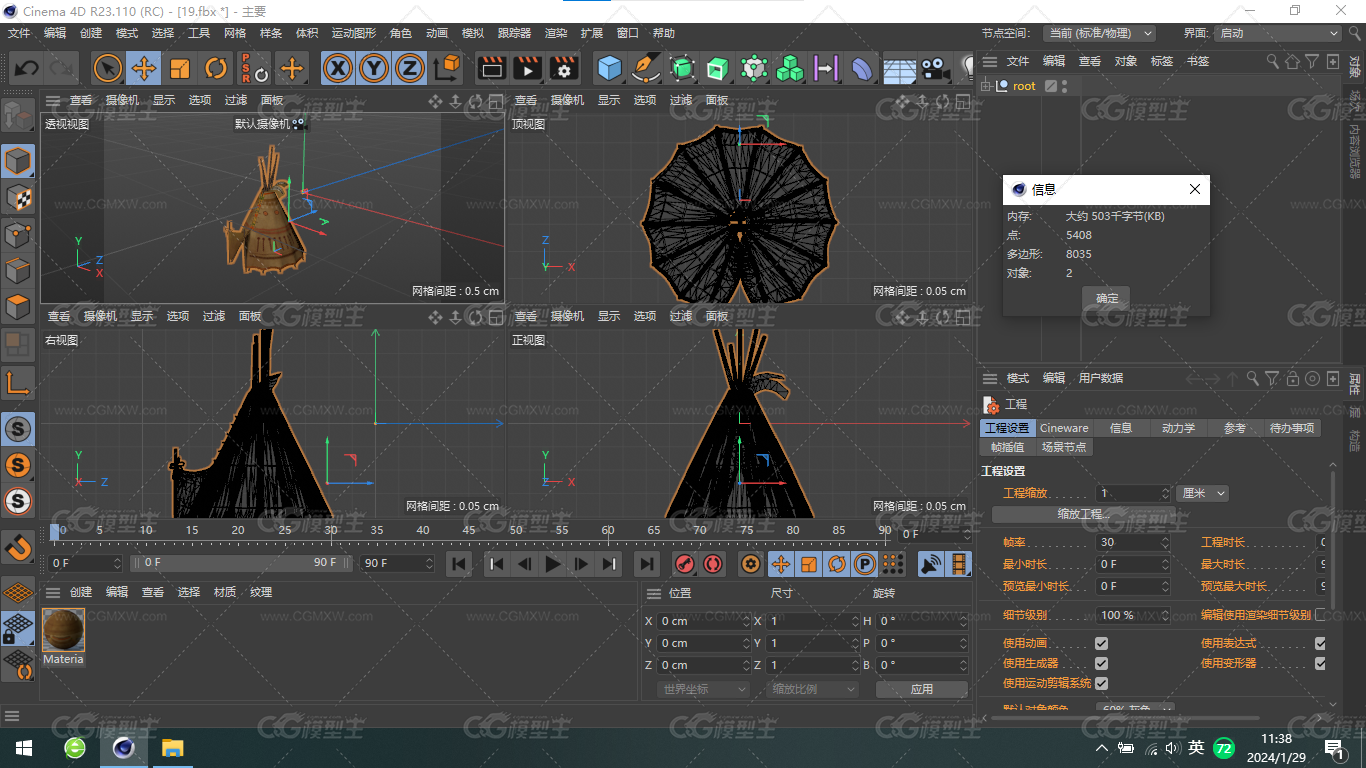Add a Cube primitive object
This screenshot has height=768, width=1366.
pos(610,68)
